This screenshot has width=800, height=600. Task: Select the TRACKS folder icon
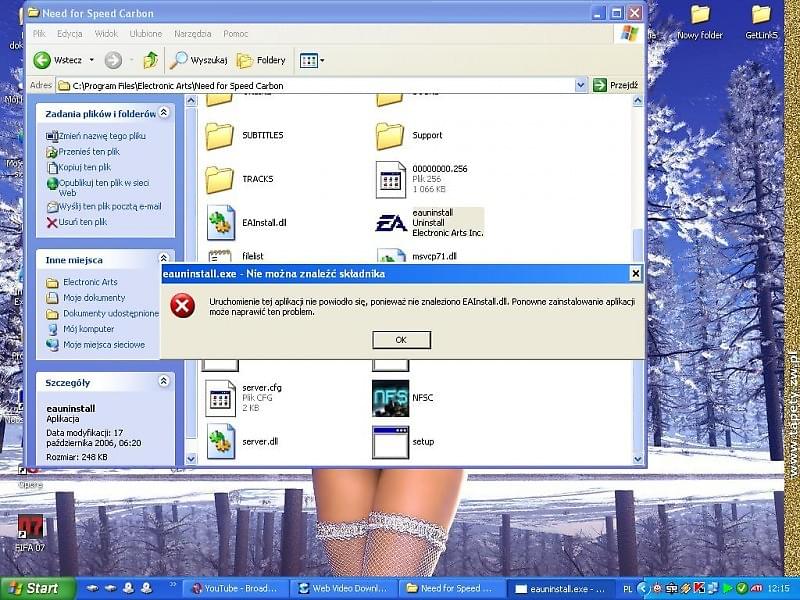220,180
